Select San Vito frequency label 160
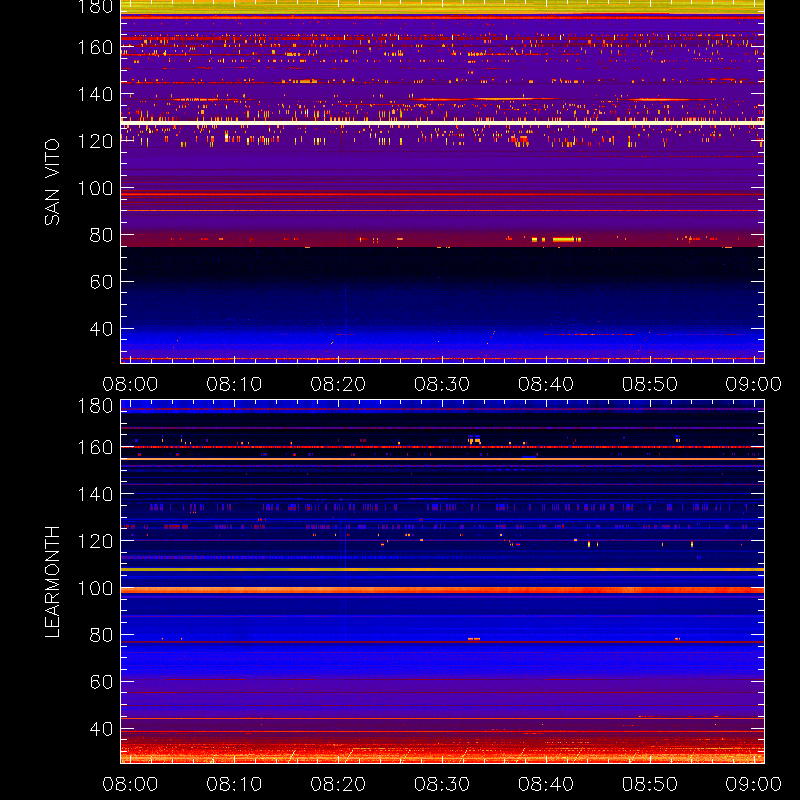800x800 pixels. (95, 47)
